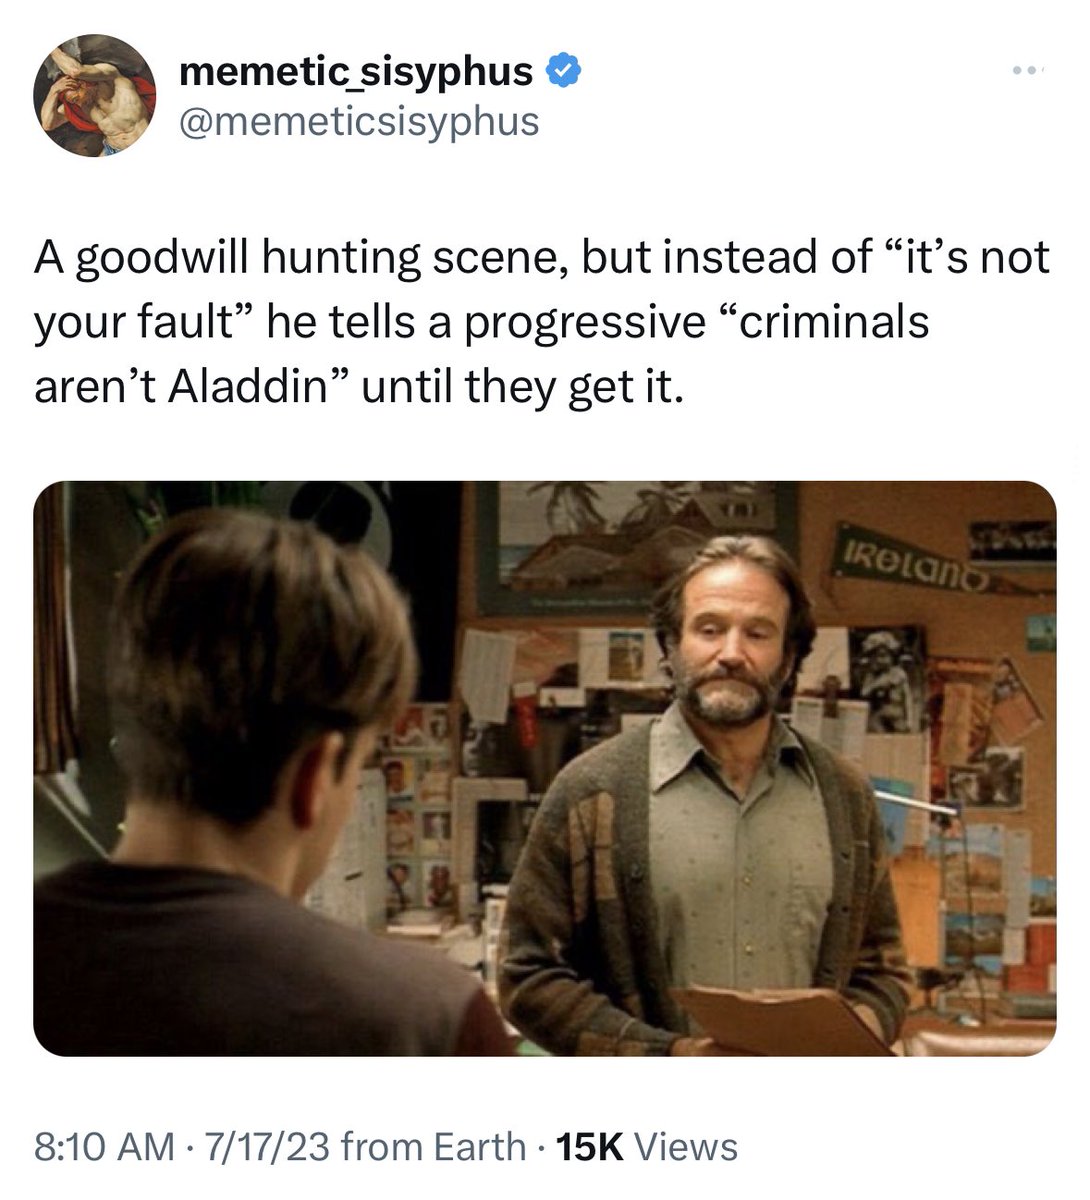The width and height of the screenshot is (1090, 1200).
Task: Click the word "Aladdin" in the tweet
Action: click(x=248, y=386)
